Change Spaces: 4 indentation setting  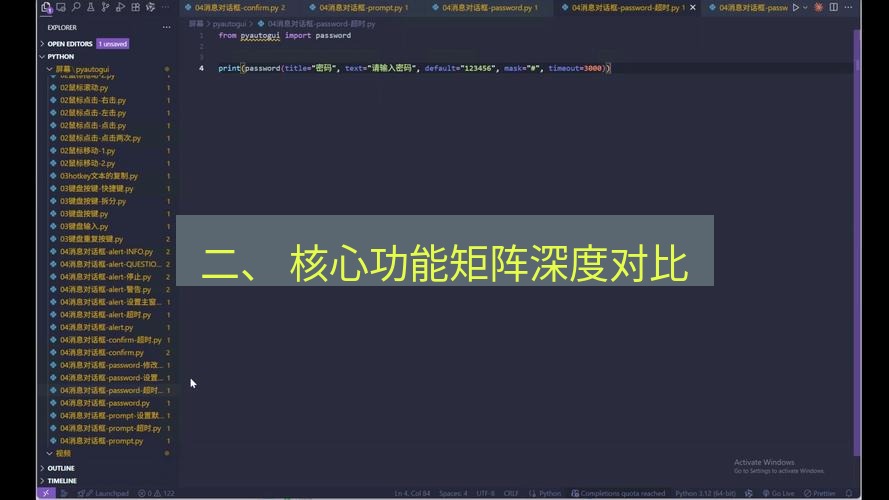453,493
